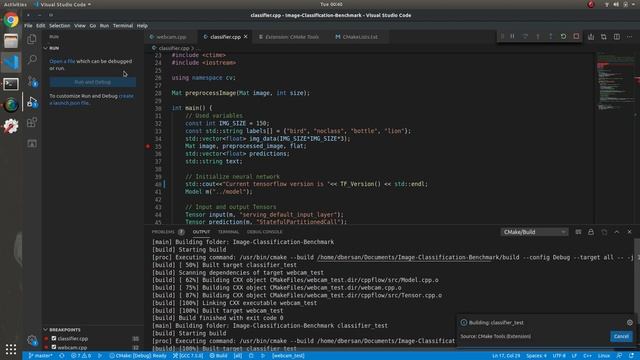The image size is (640, 360).
Task: Click the debug Step Over button
Action: point(525,37)
